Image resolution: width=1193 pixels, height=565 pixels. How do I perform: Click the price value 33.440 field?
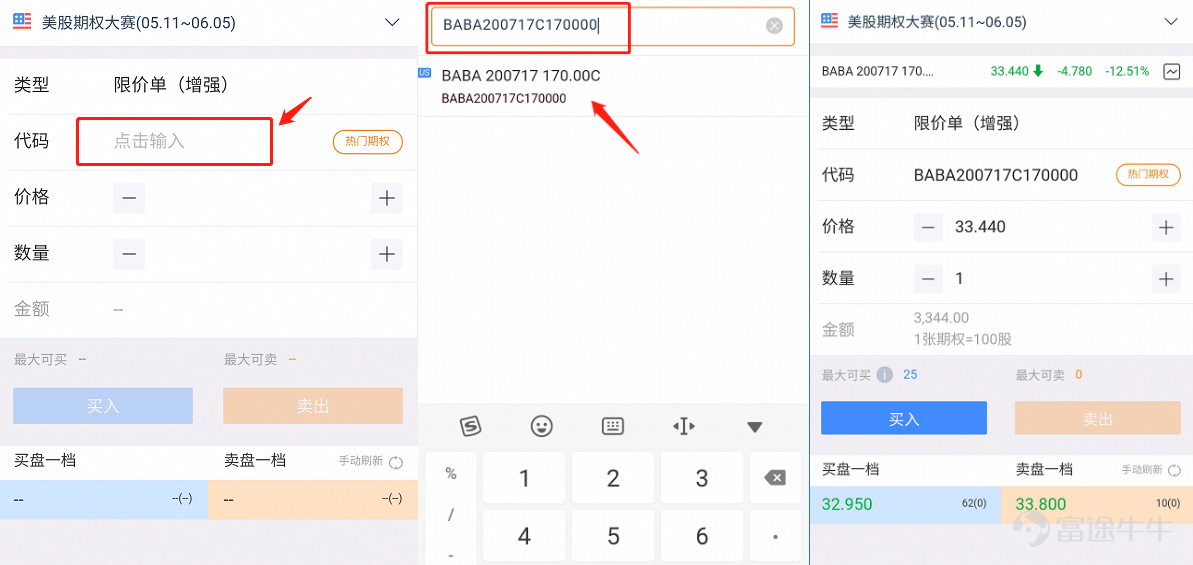[980, 227]
